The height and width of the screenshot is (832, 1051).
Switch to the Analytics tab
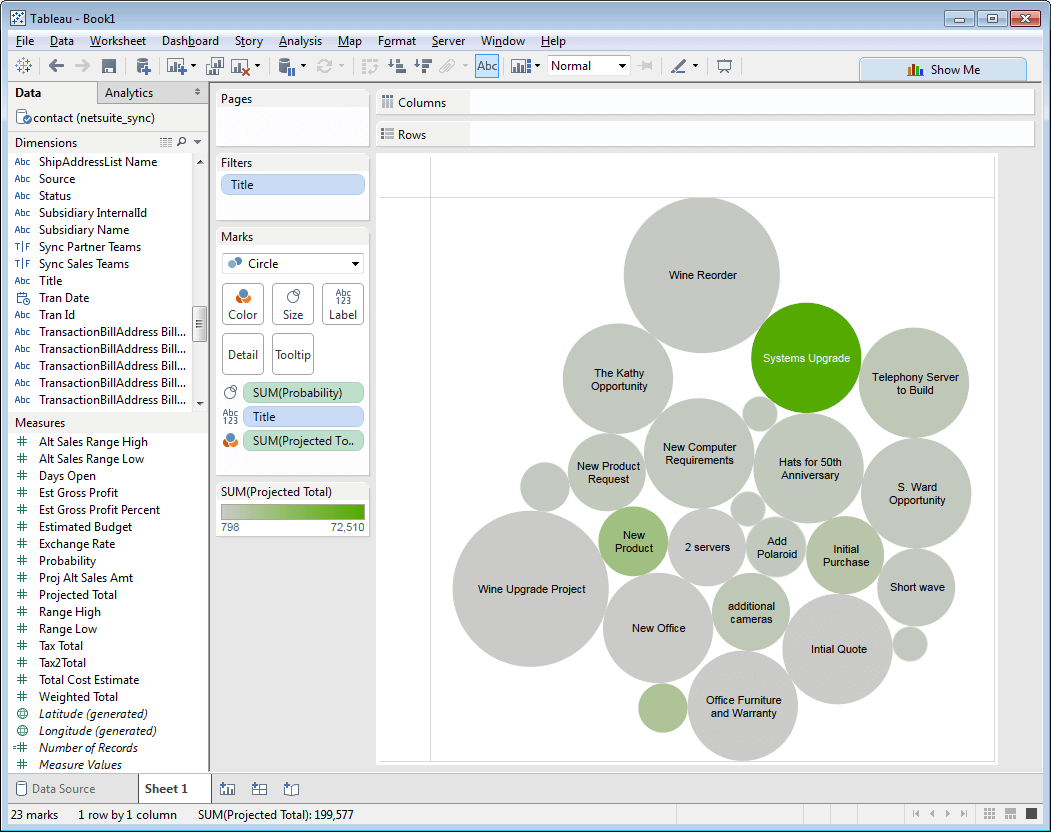[129, 93]
